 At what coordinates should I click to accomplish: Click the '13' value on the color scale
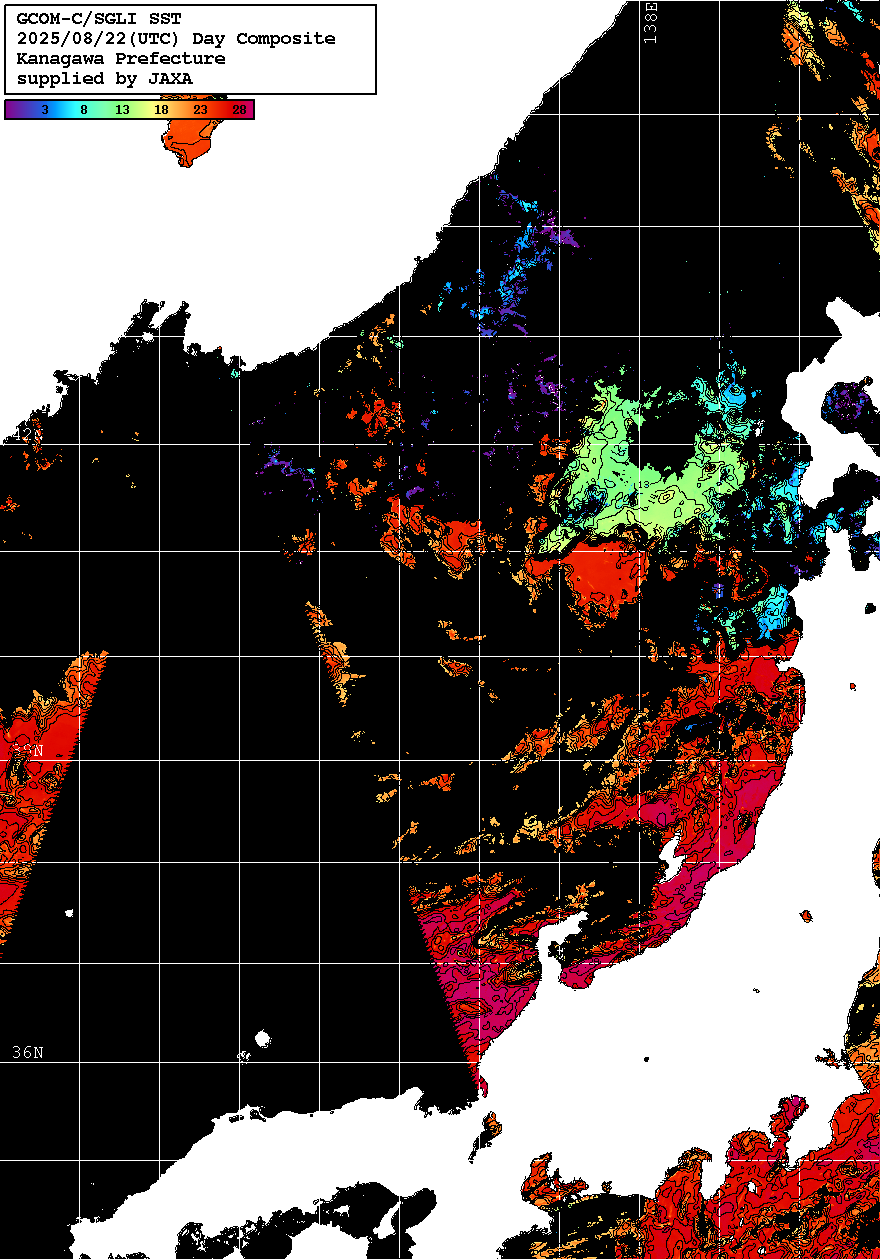[122, 110]
